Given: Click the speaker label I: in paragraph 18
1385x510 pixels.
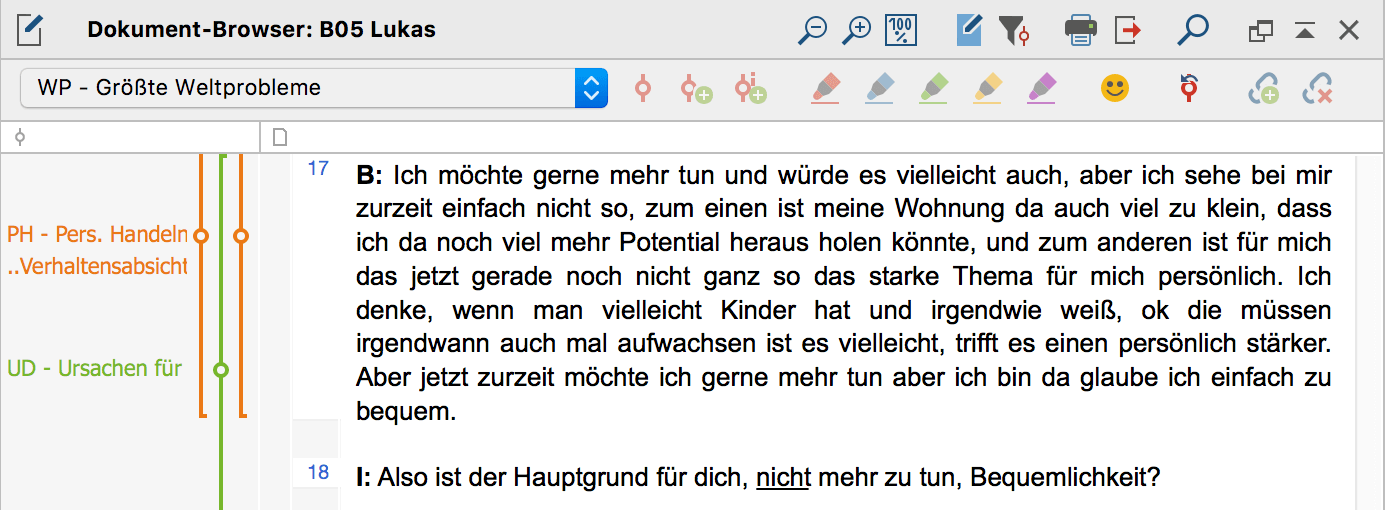Looking at the screenshot, I should (x=364, y=478).
